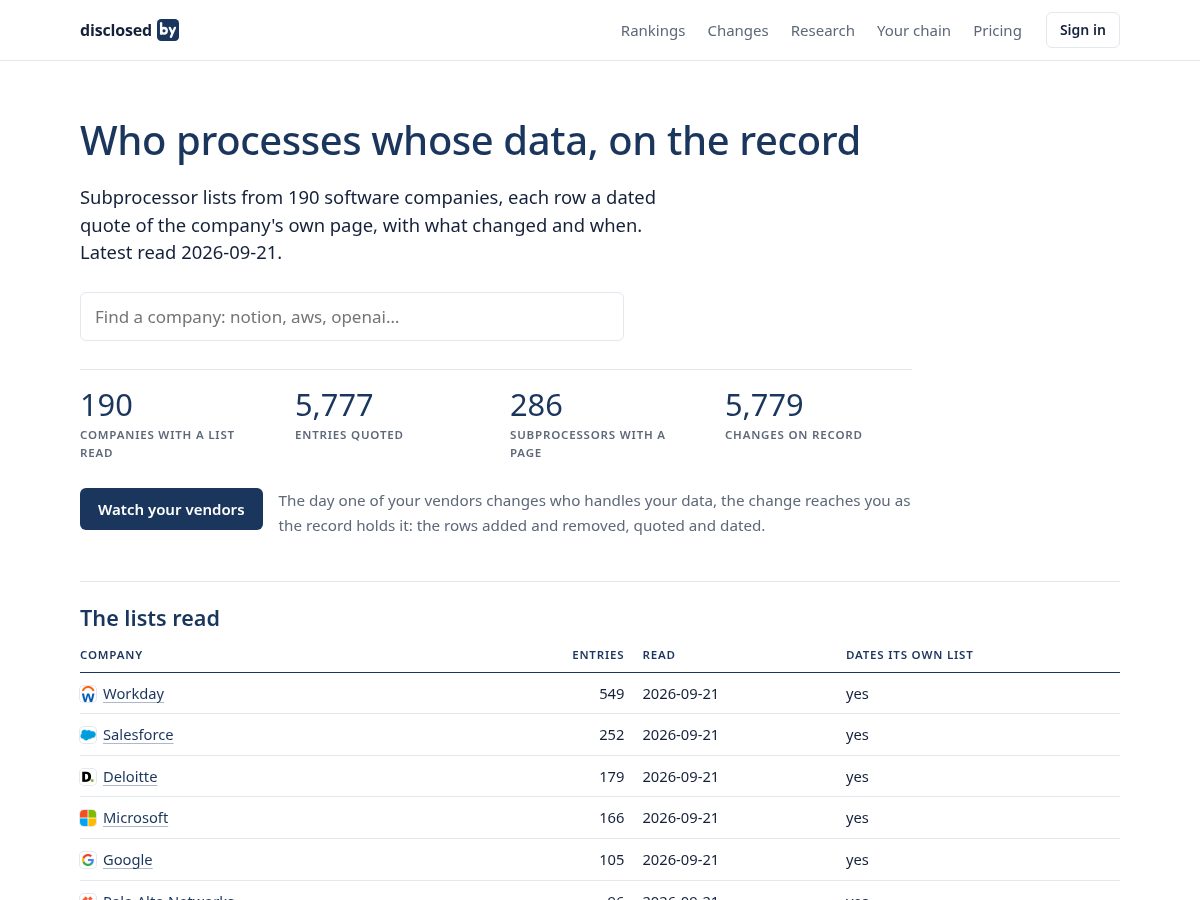
Task: Click the Workday logo icon
Action: click(x=88, y=694)
